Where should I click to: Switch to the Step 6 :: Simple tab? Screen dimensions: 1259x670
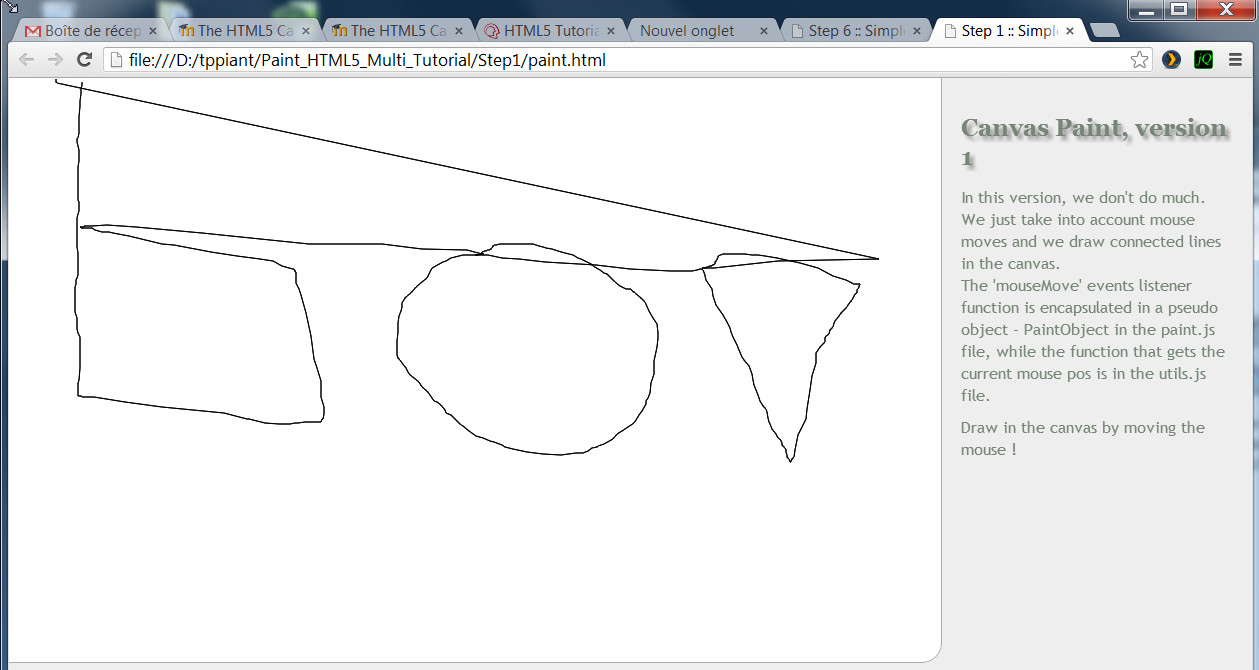tap(850, 30)
